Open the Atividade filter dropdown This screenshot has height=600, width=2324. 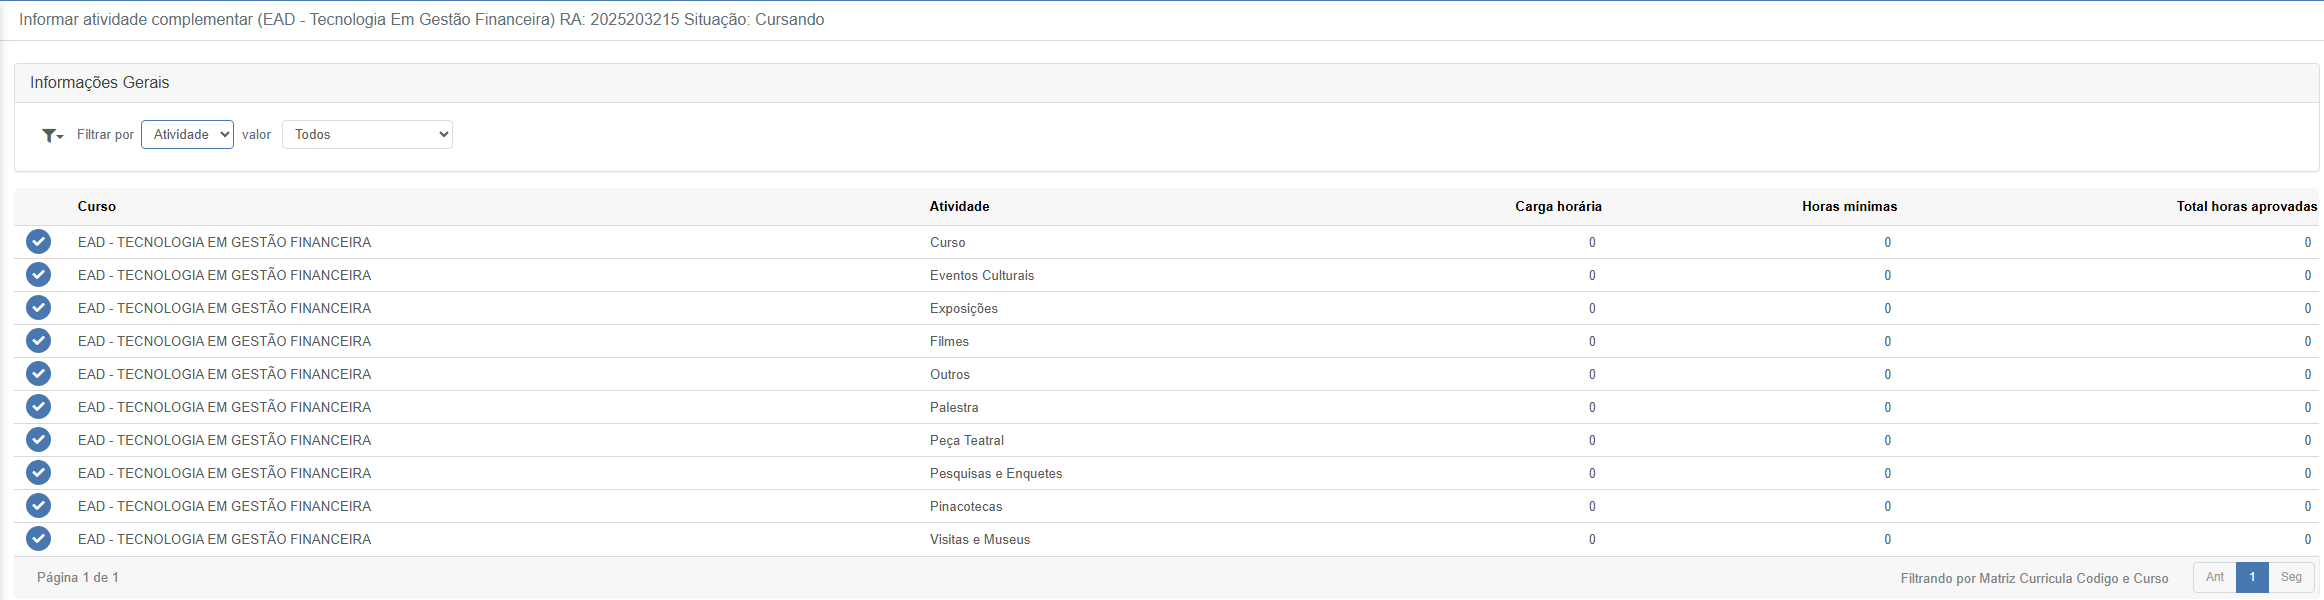(x=187, y=135)
